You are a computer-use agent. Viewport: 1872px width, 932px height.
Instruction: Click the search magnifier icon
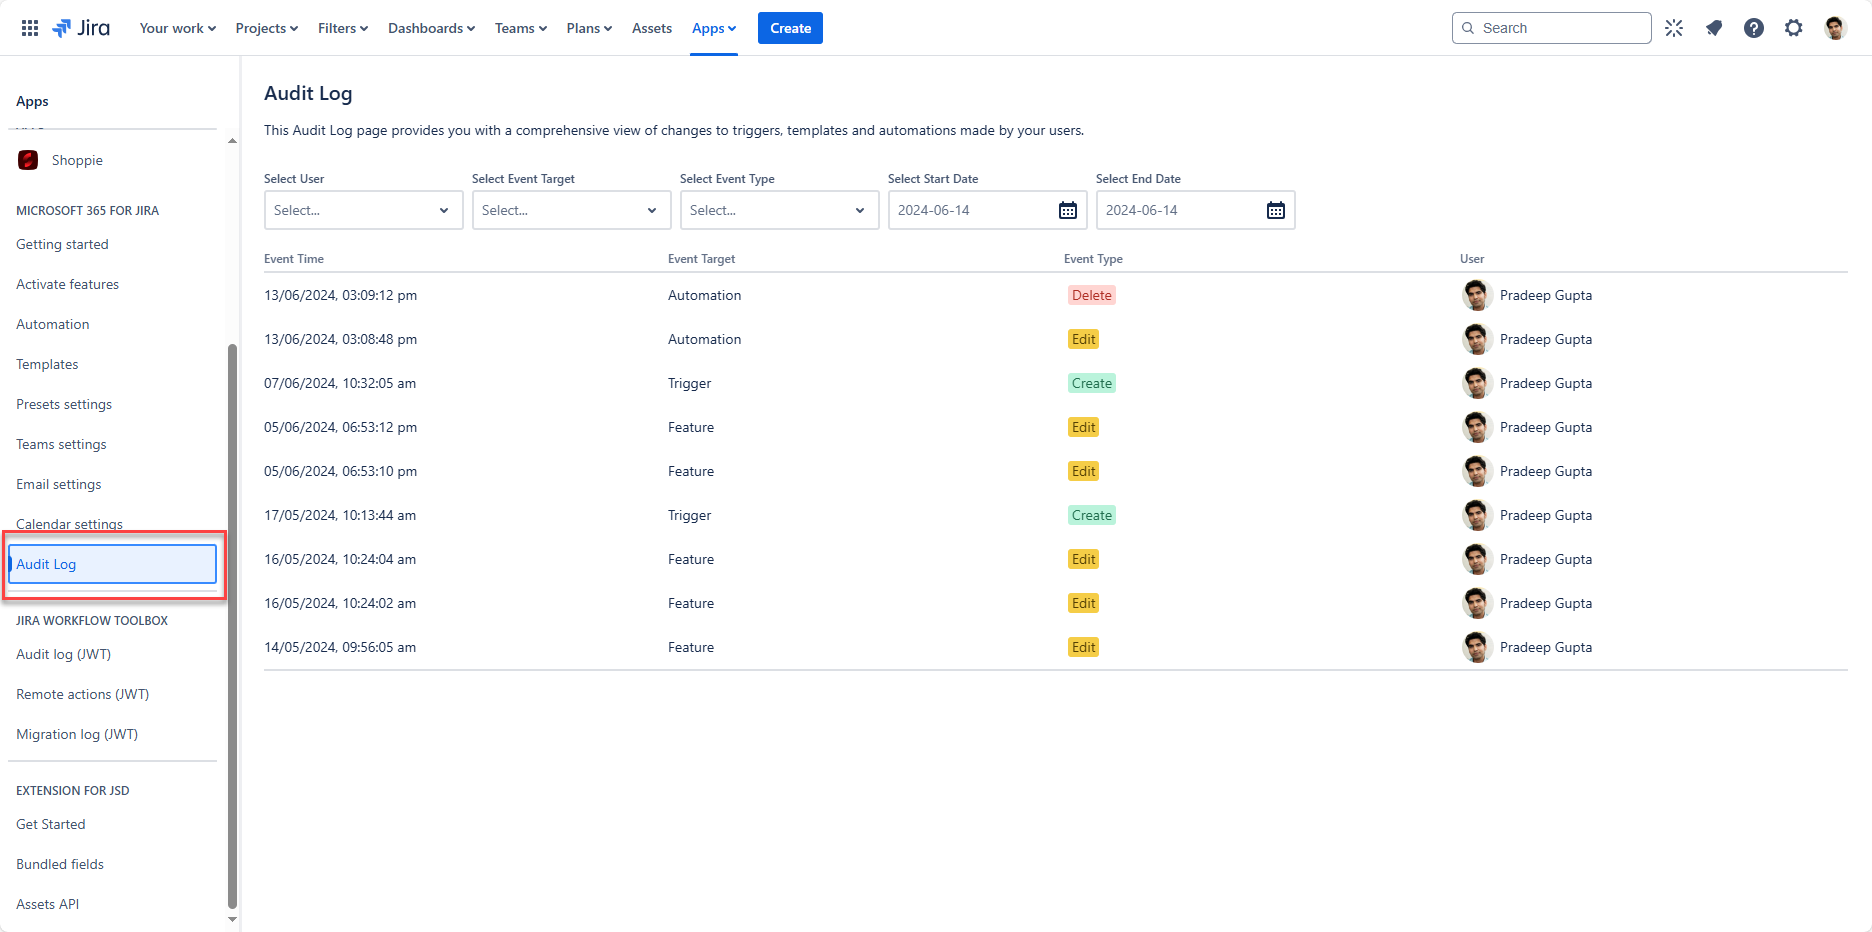click(x=1468, y=28)
